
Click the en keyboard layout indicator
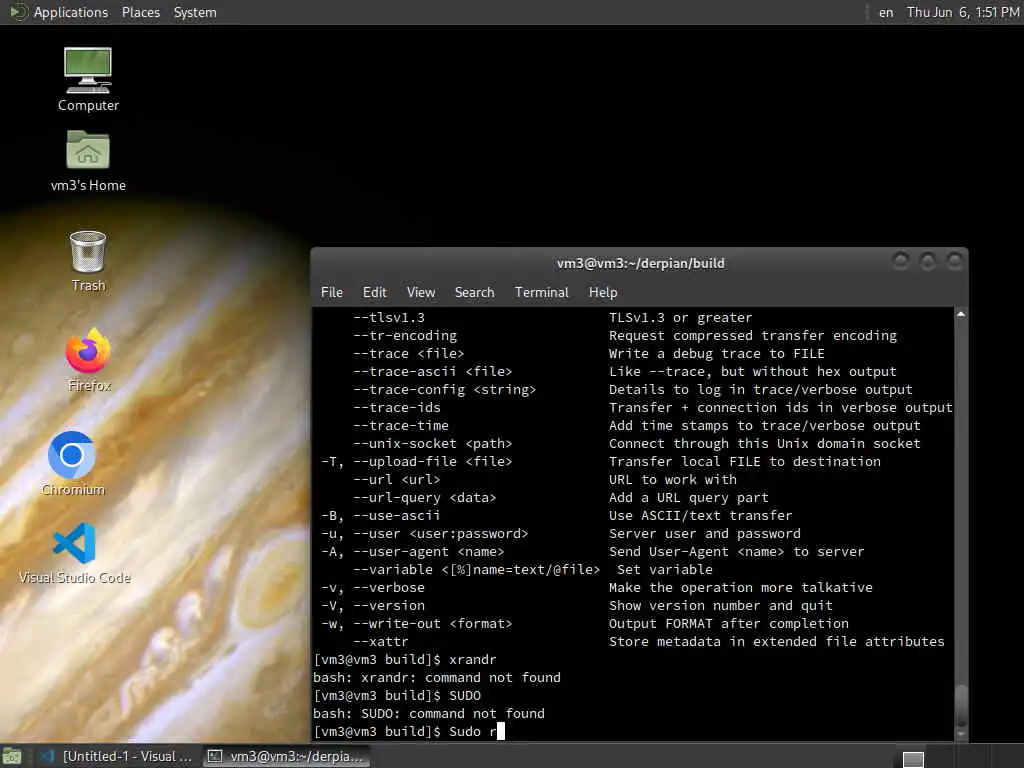886,12
